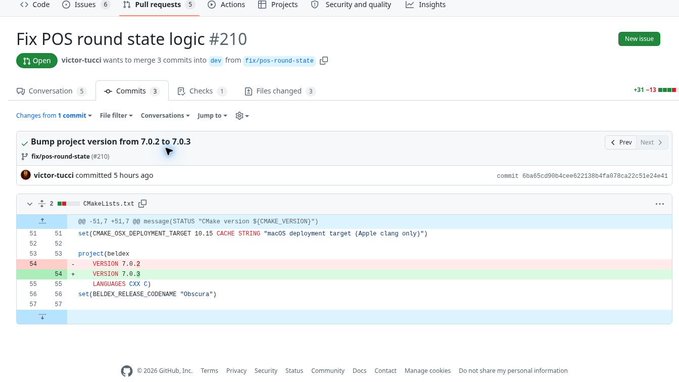The width and height of the screenshot is (679, 382).
Task: Switch to the Commits tab
Action: 132,91
